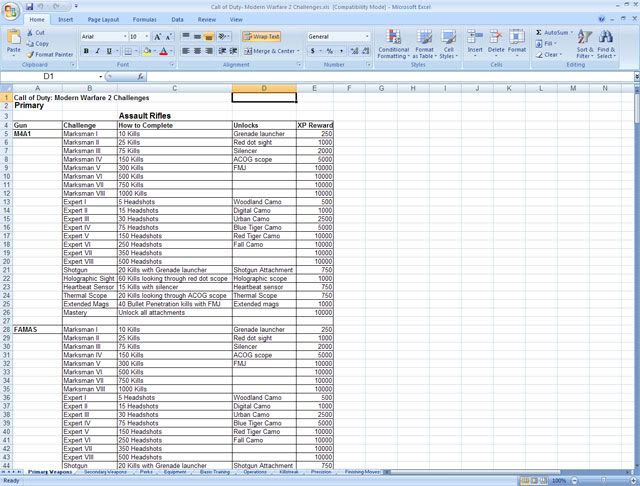Toggle Italic formatting
The image size is (640, 486).
point(98,51)
